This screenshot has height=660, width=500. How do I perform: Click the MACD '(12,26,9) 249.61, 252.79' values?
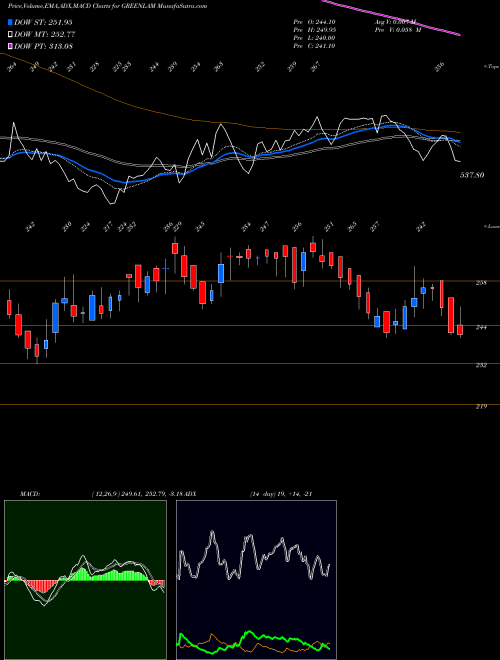pyautogui.click(x=130, y=494)
